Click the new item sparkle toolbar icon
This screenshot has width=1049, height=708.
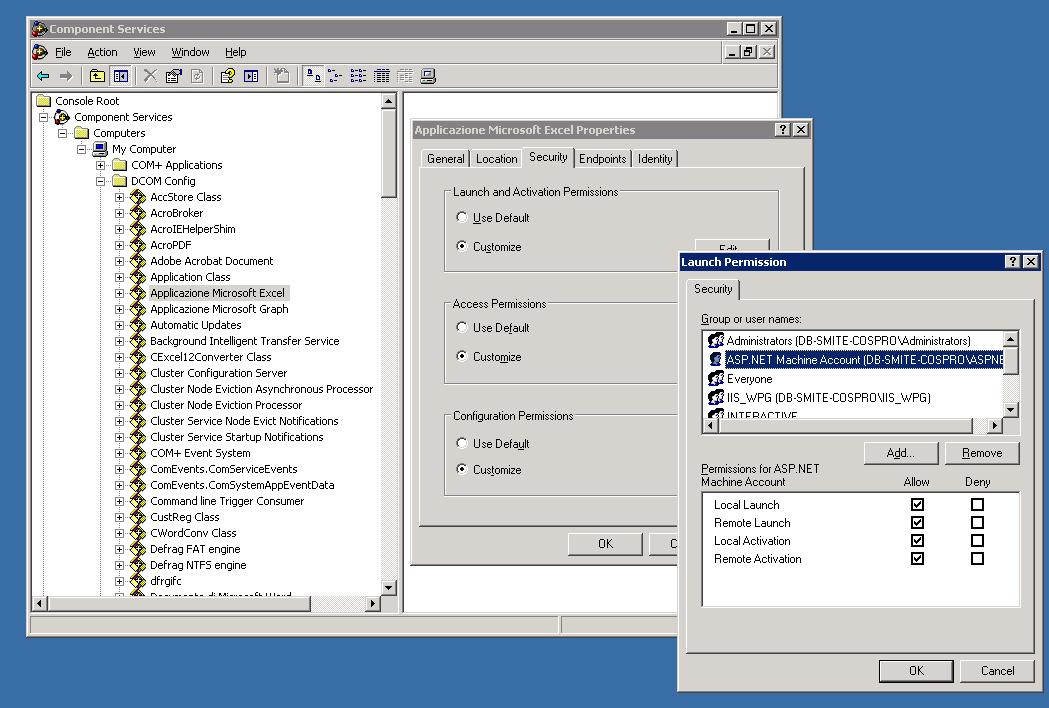pos(282,76)
